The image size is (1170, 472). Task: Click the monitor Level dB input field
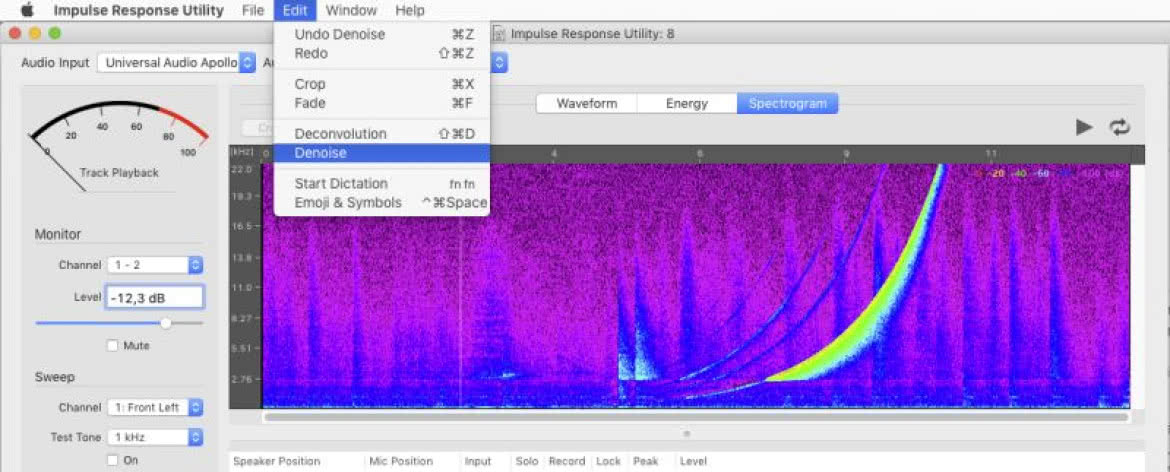(x=154, y=297)
